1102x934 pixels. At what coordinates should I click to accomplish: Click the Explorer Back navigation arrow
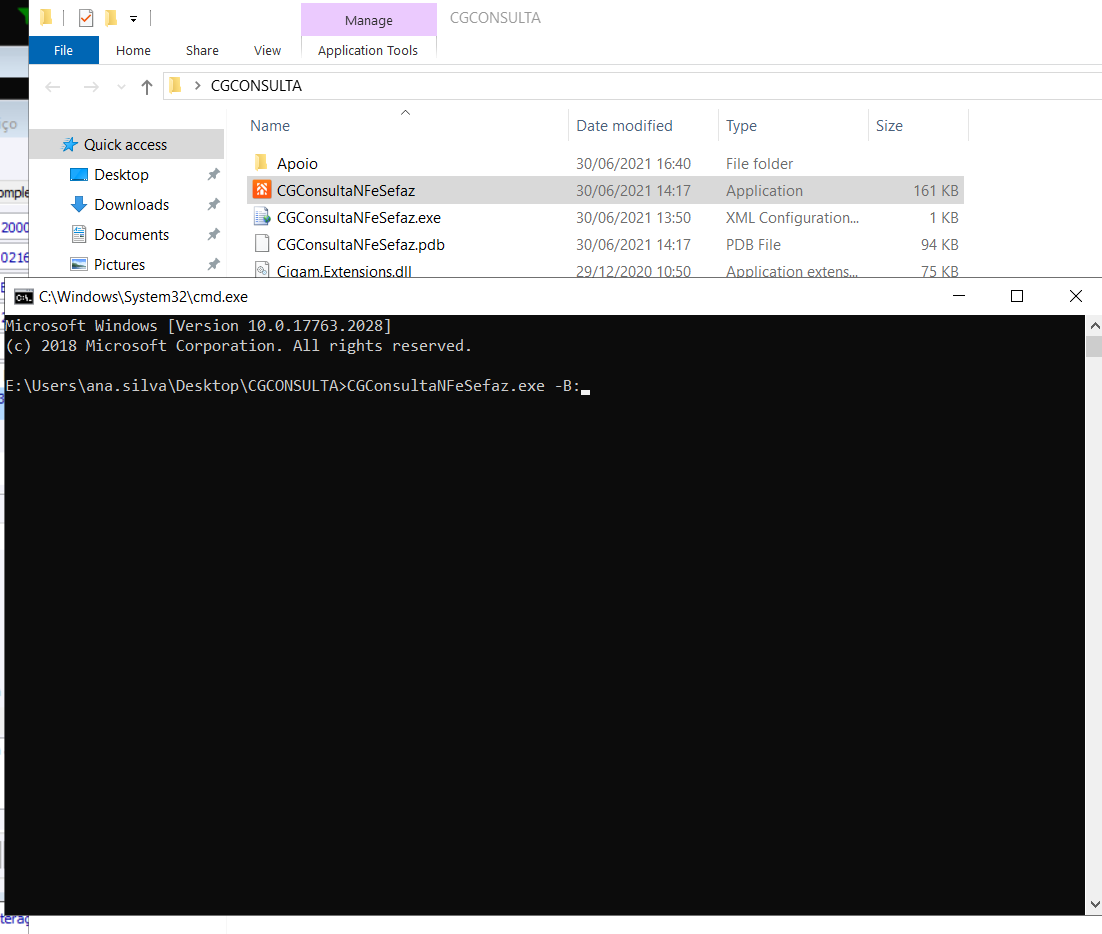click(x=53, y=87)
